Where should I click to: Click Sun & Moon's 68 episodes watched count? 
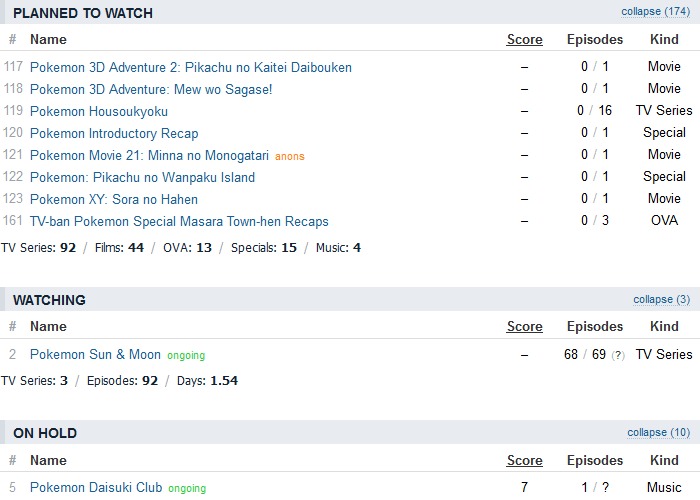click(571, 355)
